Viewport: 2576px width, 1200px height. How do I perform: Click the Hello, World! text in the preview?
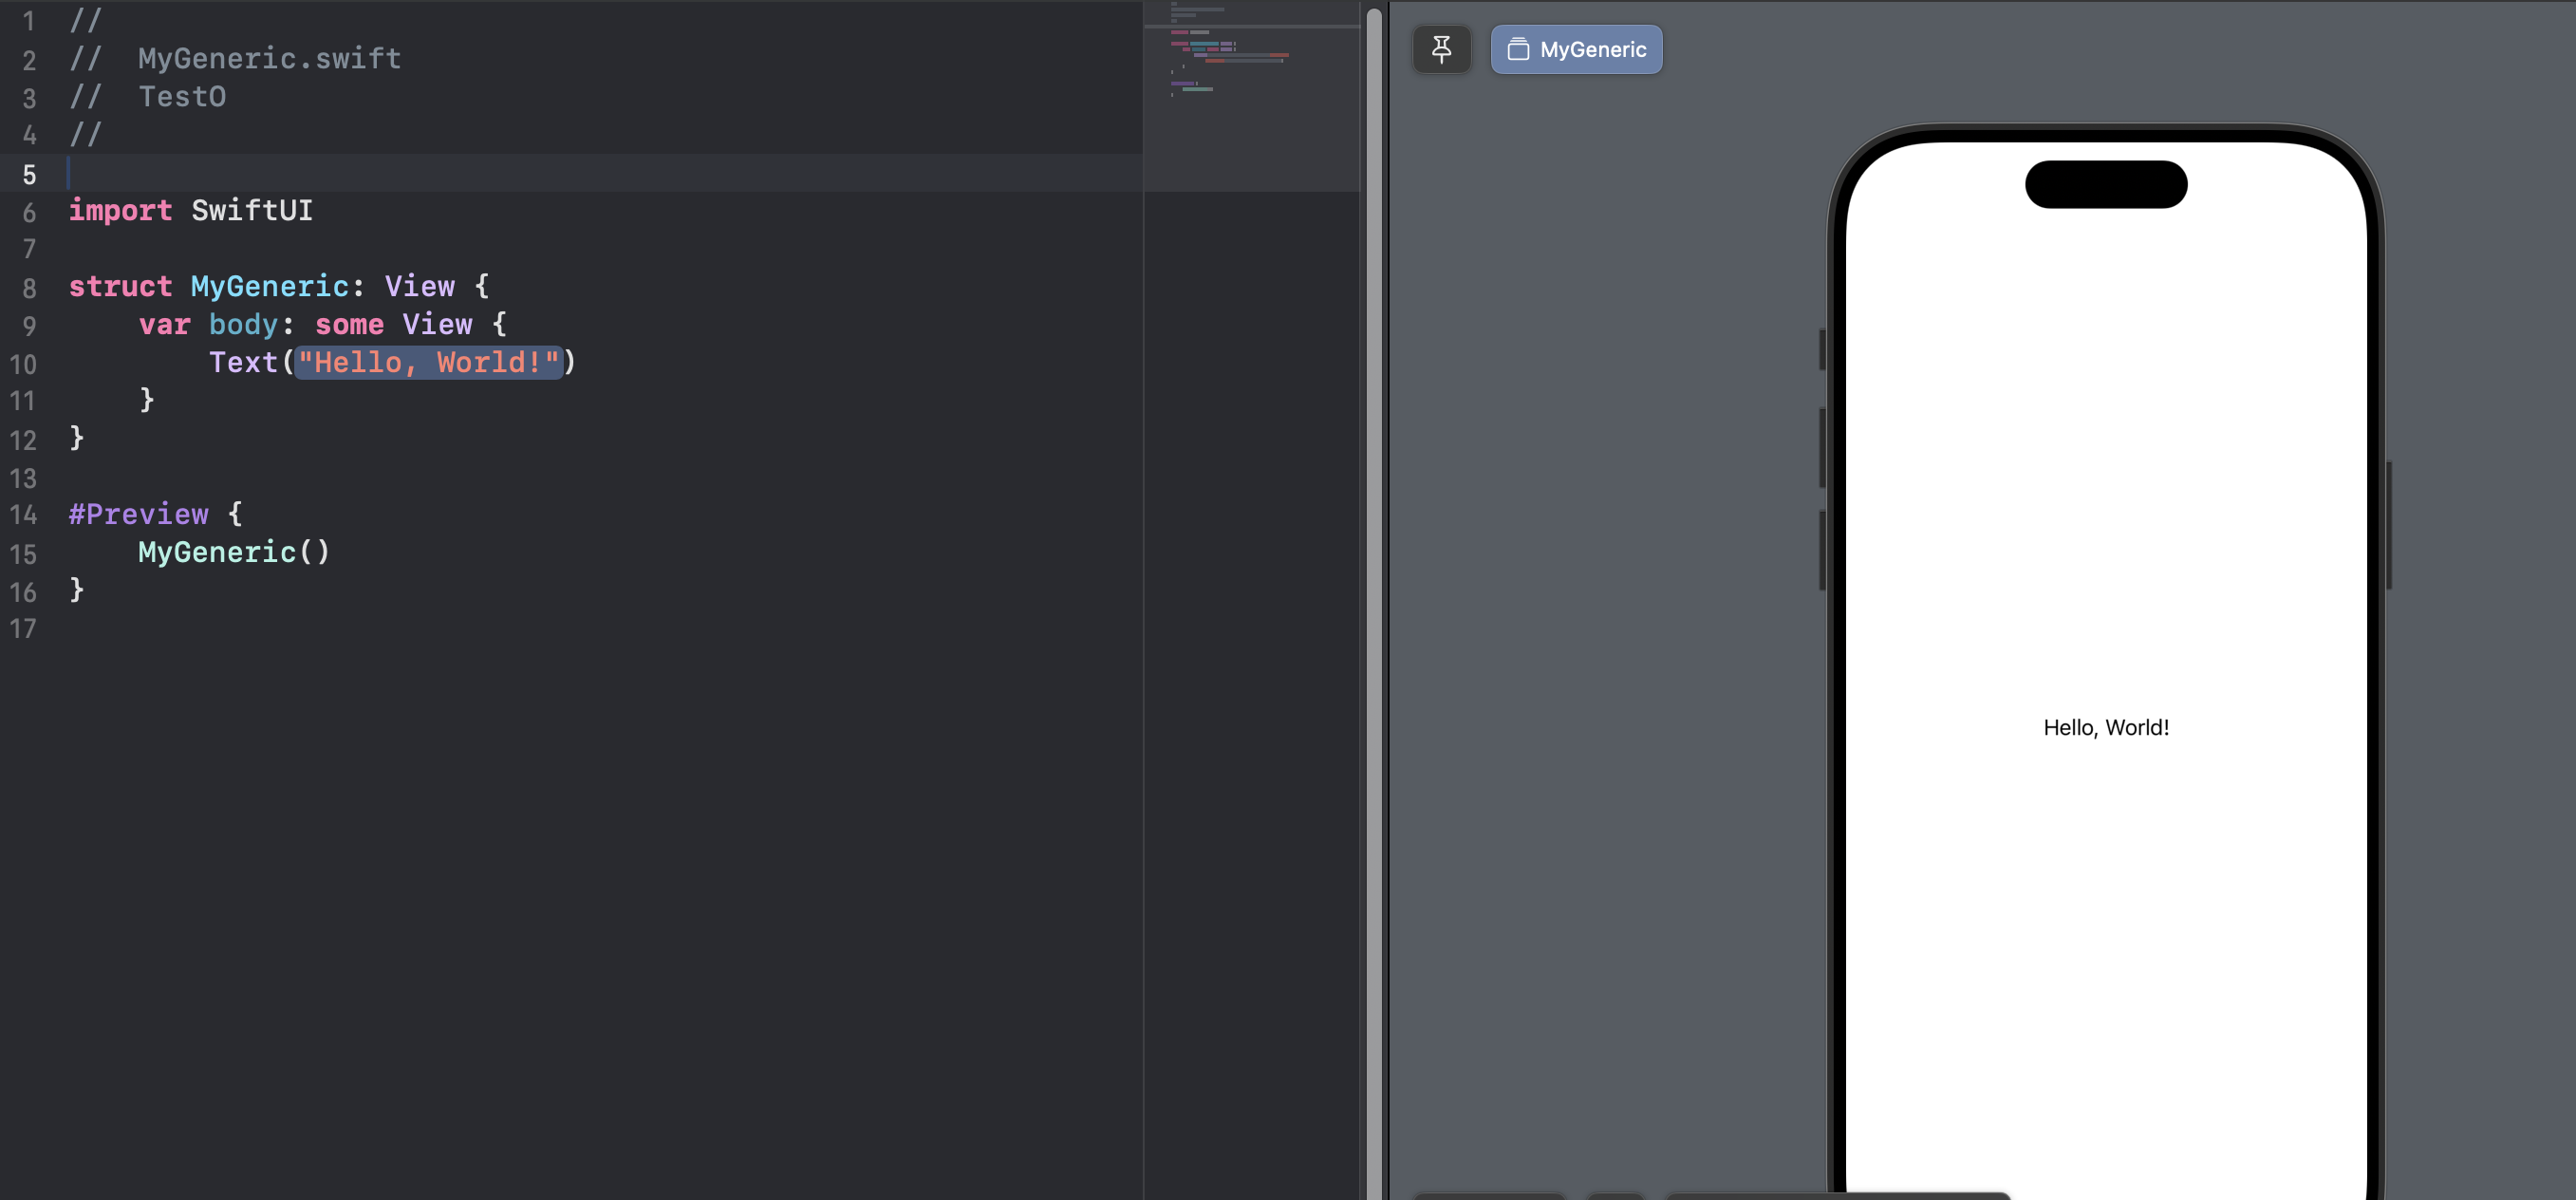pos(2105,728)
